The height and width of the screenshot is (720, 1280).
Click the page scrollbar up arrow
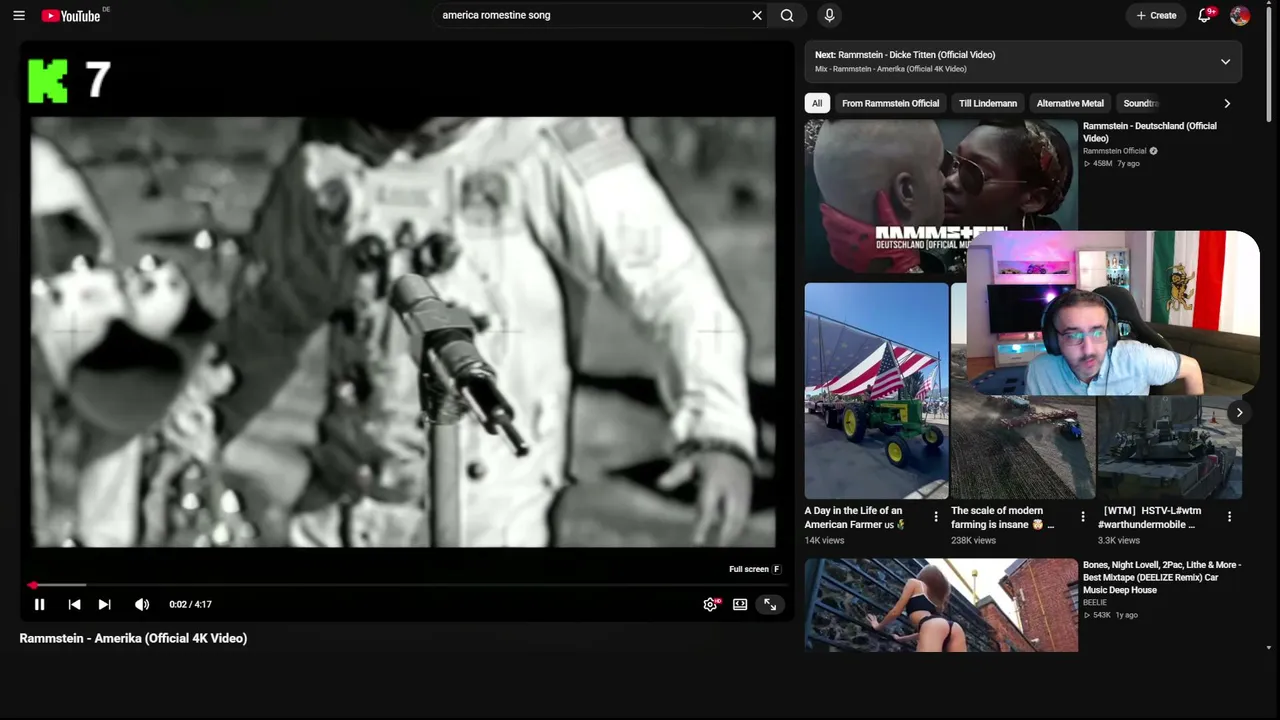tap(1269, 6)
